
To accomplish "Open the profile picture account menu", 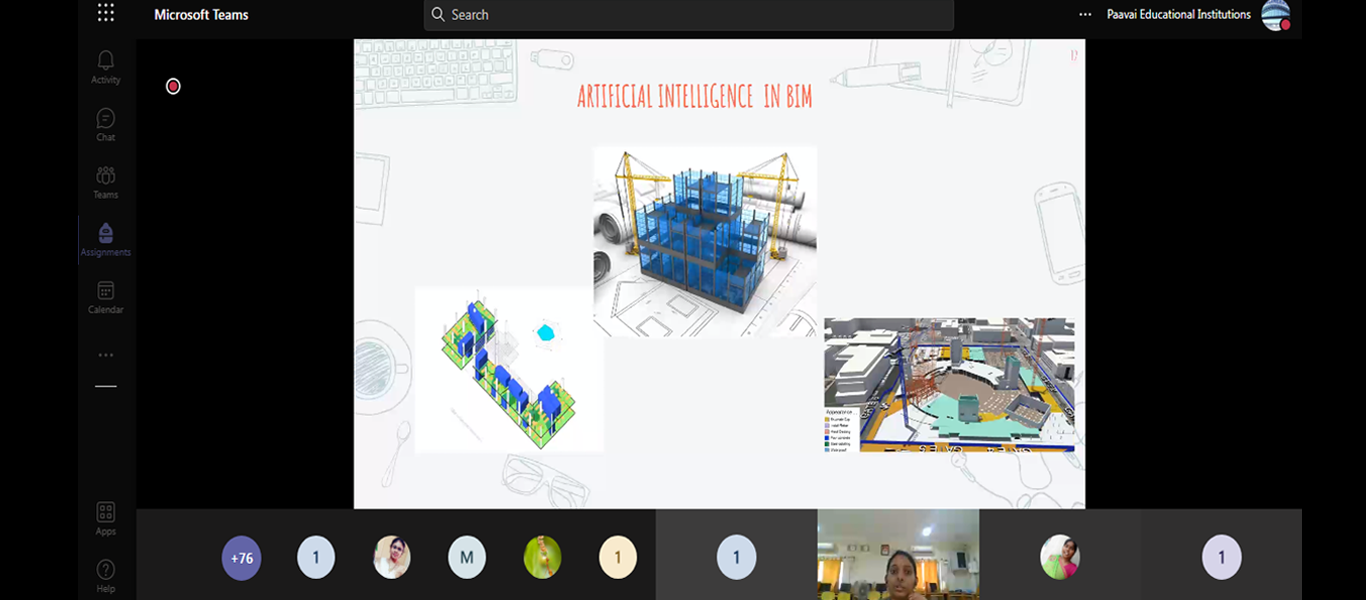I will (x=1276, y=15).
